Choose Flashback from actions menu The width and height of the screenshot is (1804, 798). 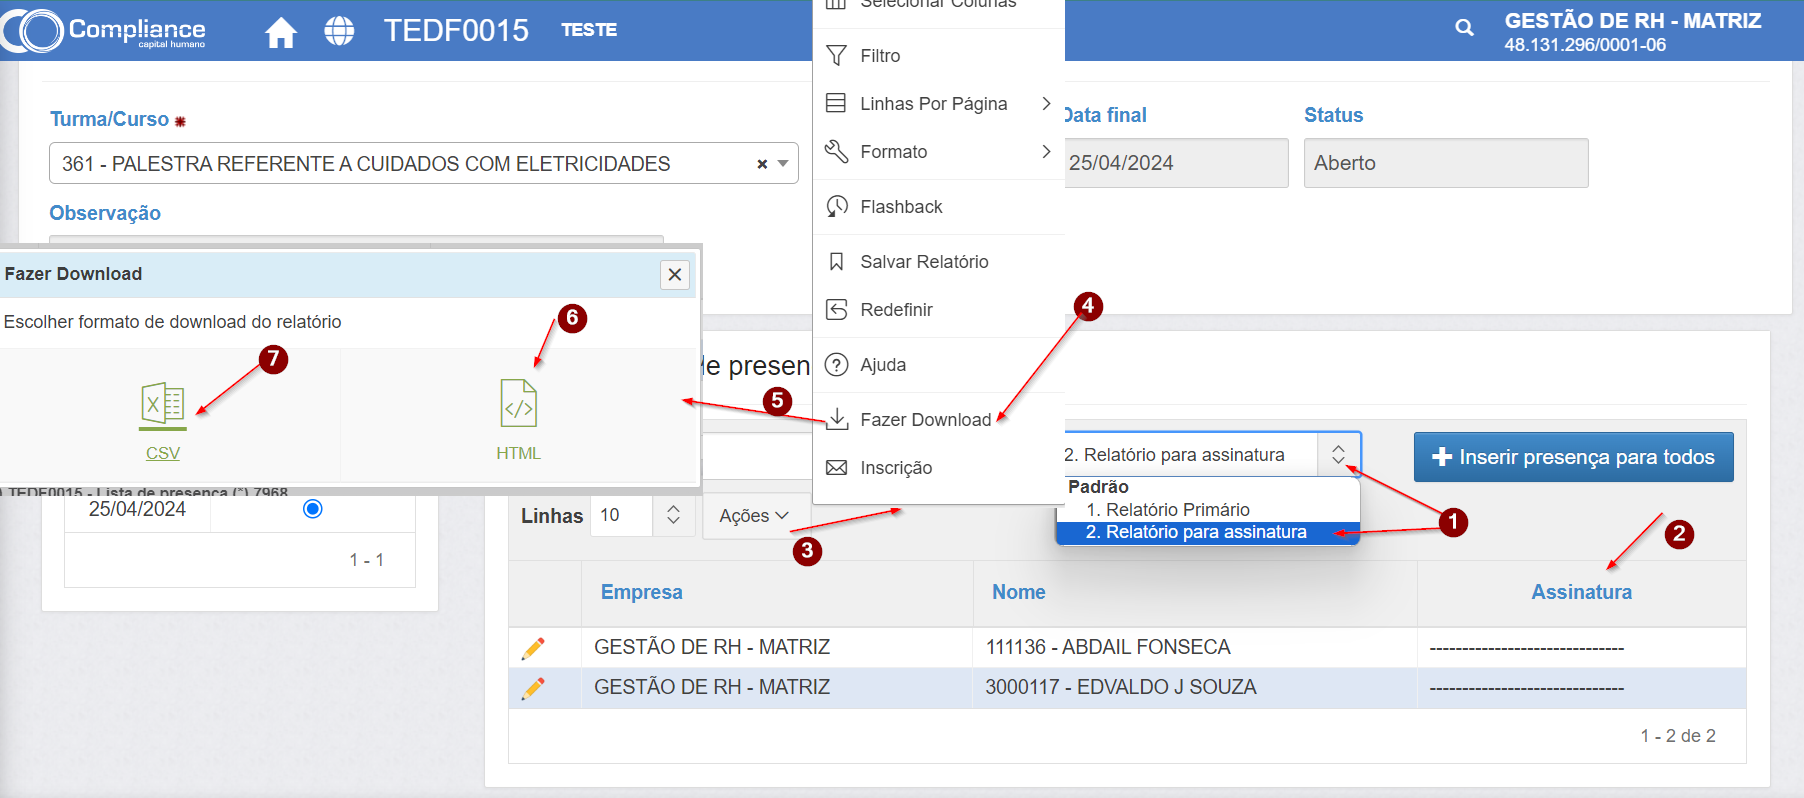[938, 207]
